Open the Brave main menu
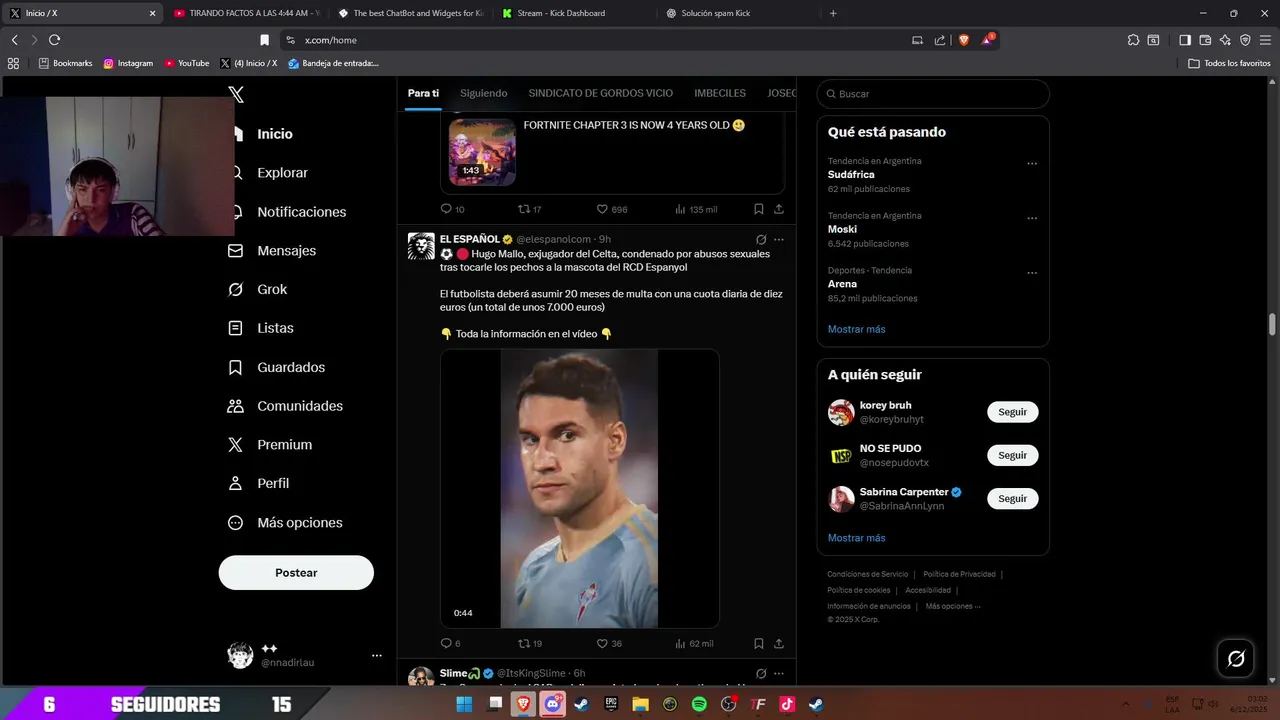Image resolution: width=1280 pixels, height=720 pixels. coord(1265,40)
